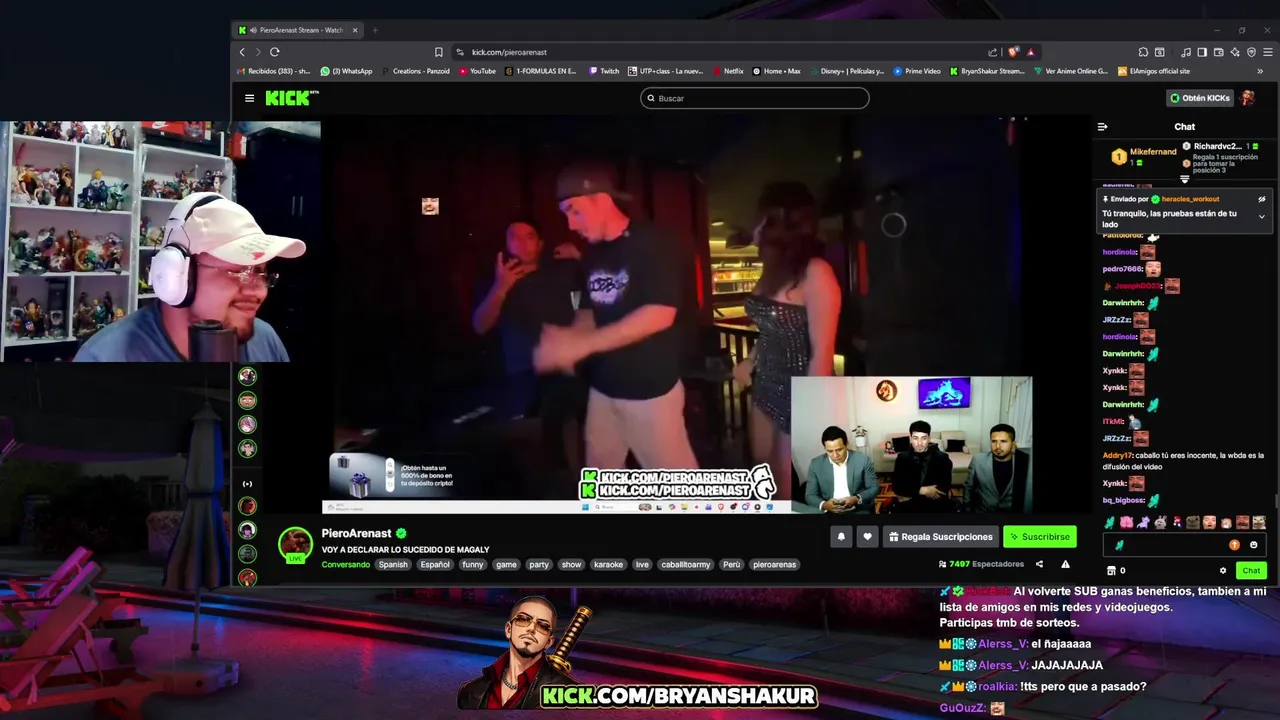Select the Español tag

point(435,565)
